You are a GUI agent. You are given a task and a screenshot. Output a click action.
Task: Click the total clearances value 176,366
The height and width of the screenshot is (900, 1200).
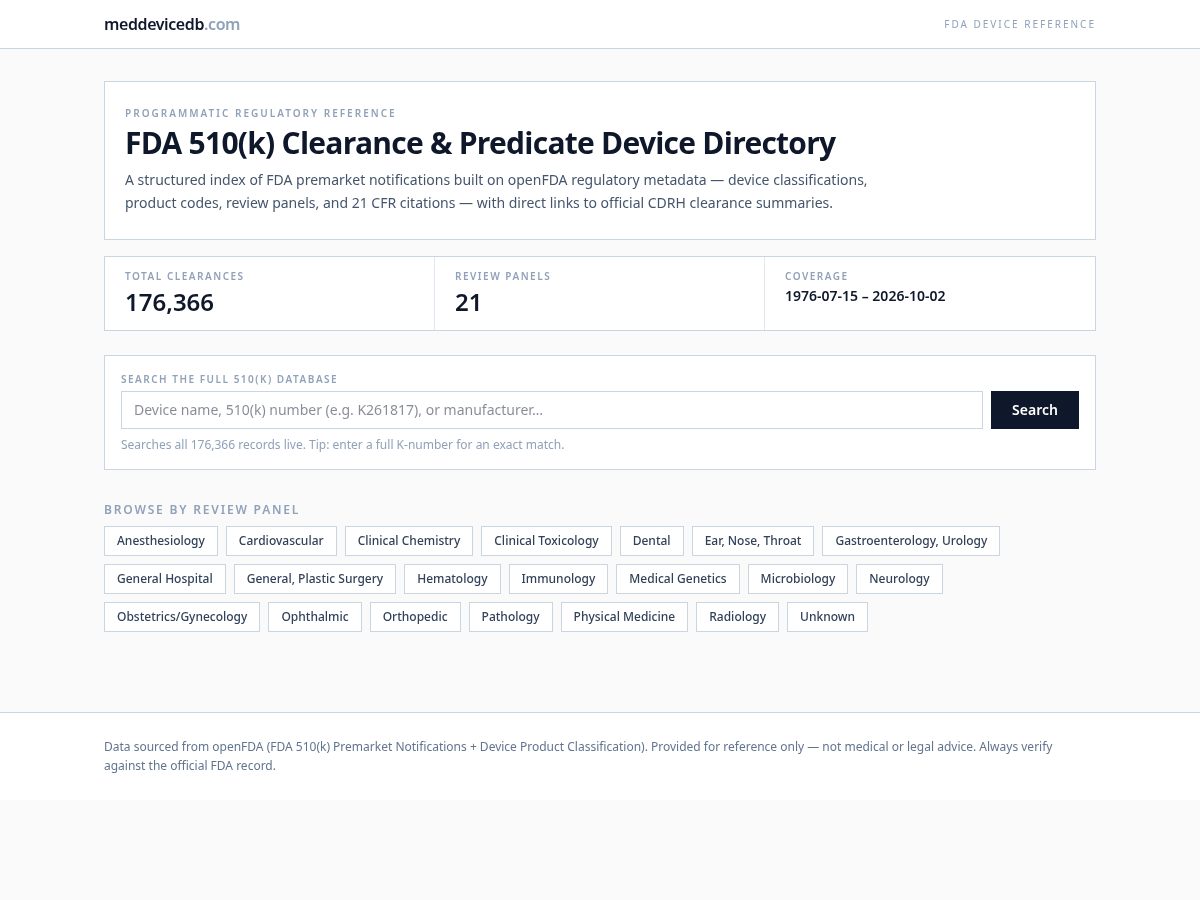[x=169, y=303]
